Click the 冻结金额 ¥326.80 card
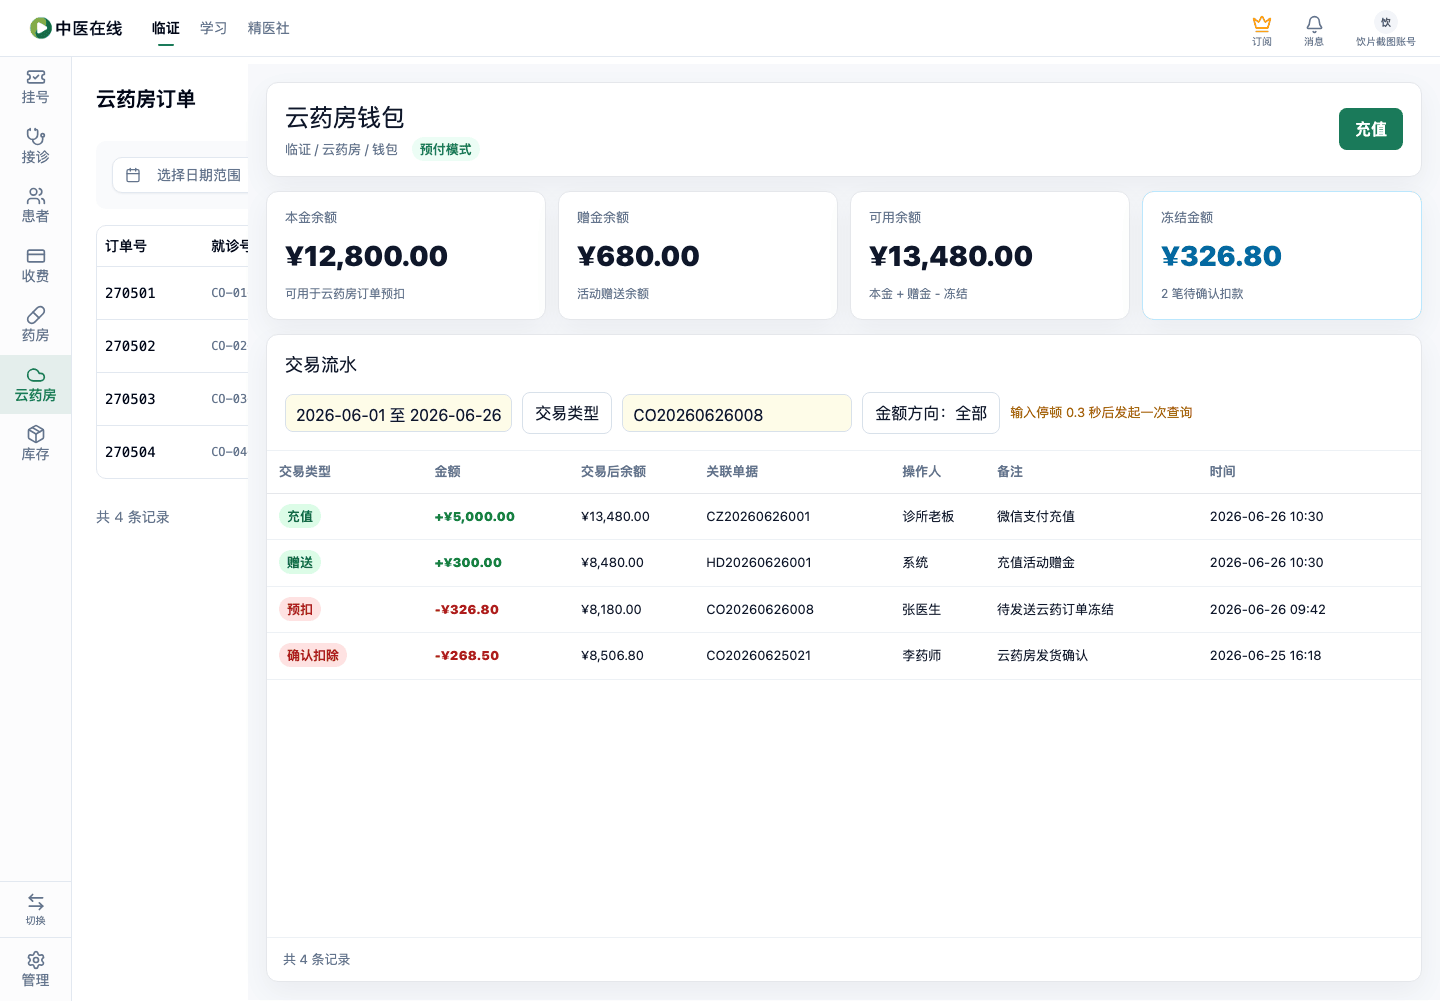The width and height of the screenshot is (1440, 1001). [x=1282, y=256]
